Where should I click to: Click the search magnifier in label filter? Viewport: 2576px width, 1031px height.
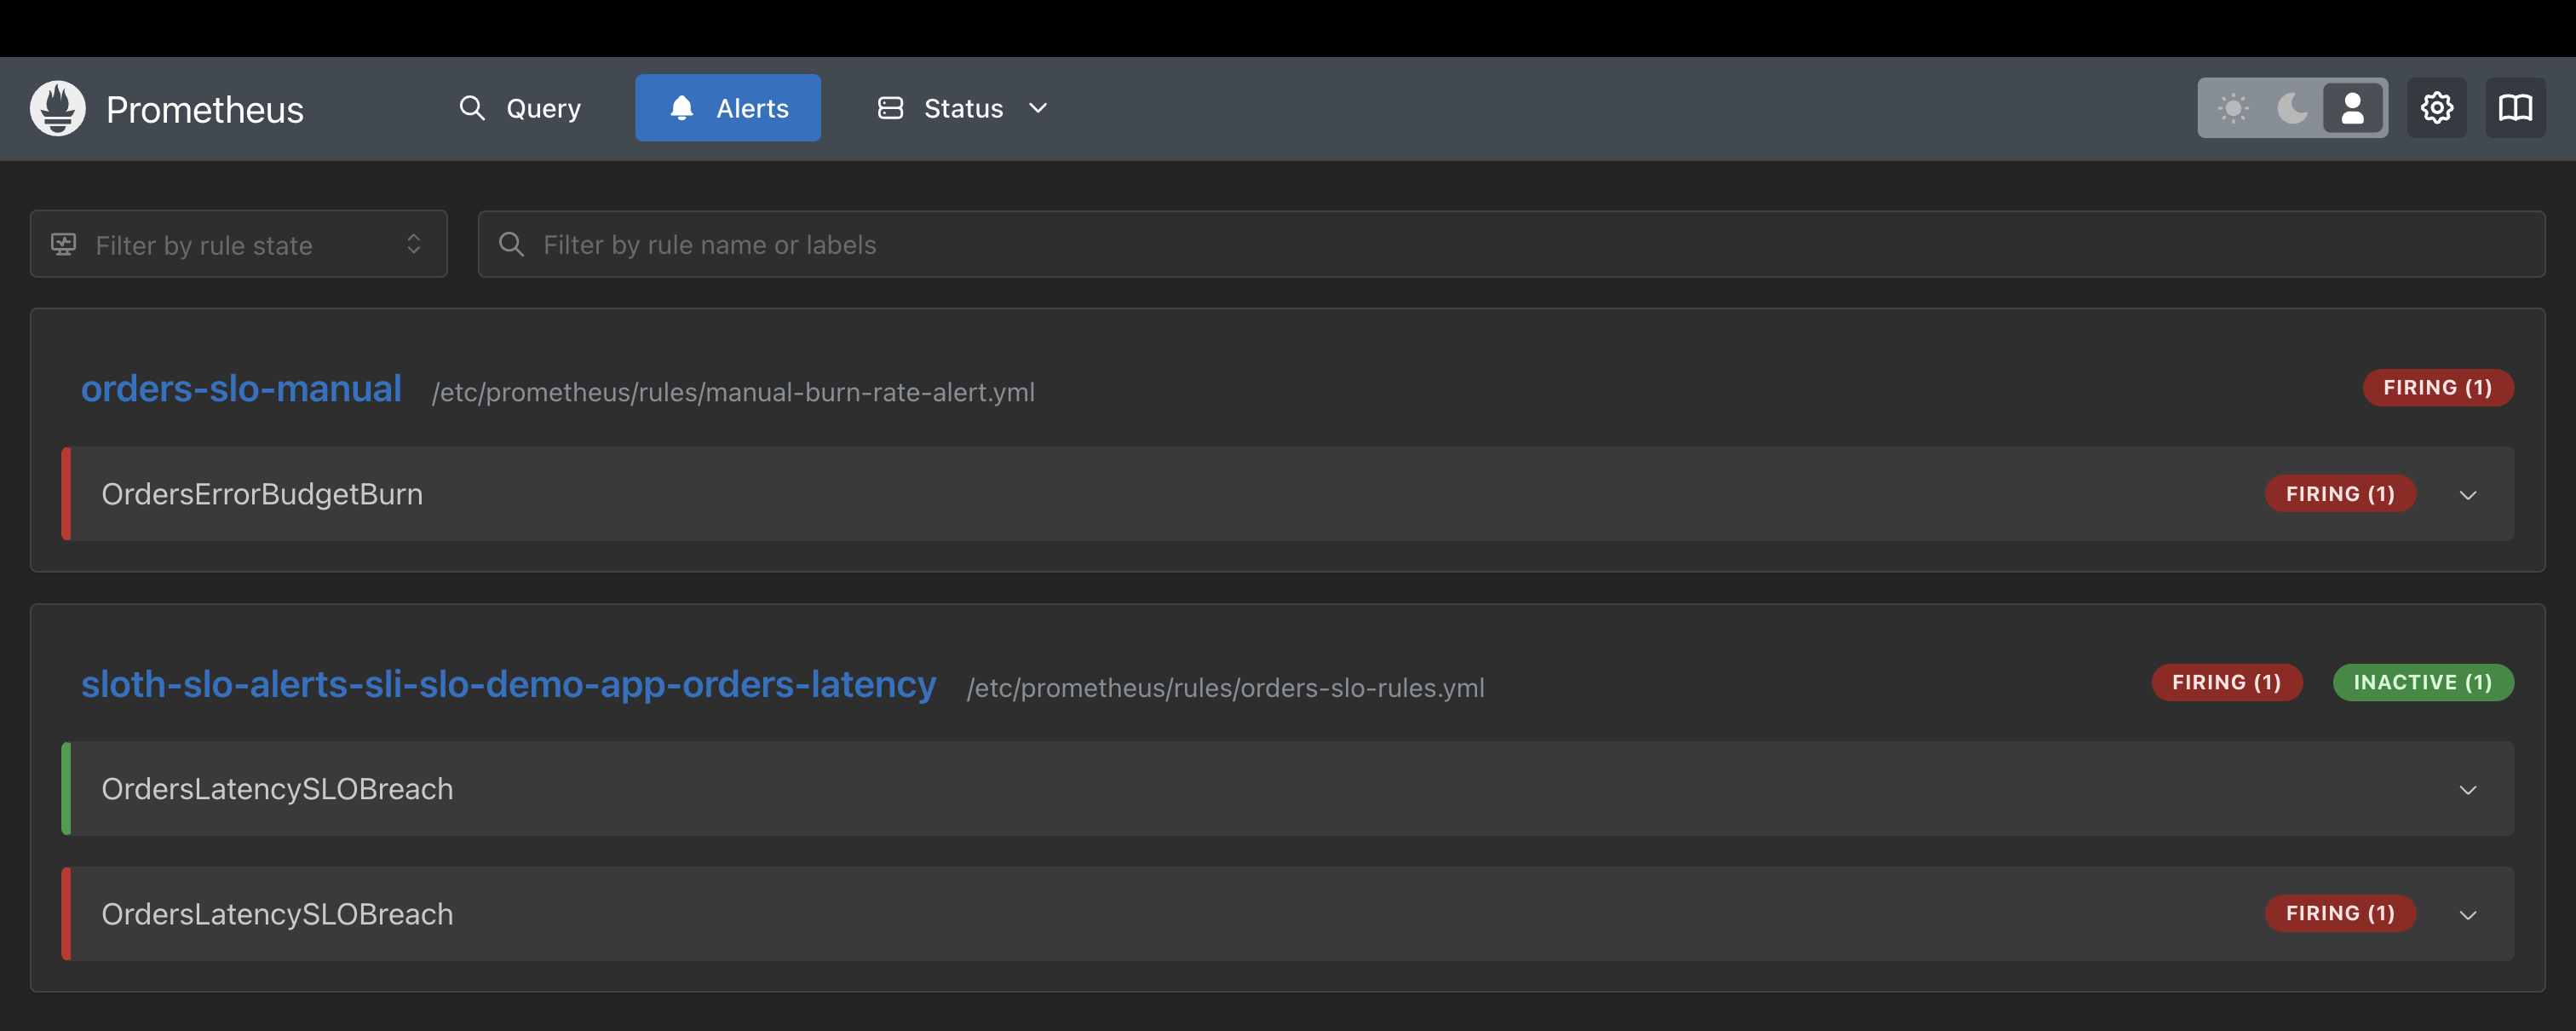[x=511, y=244]
